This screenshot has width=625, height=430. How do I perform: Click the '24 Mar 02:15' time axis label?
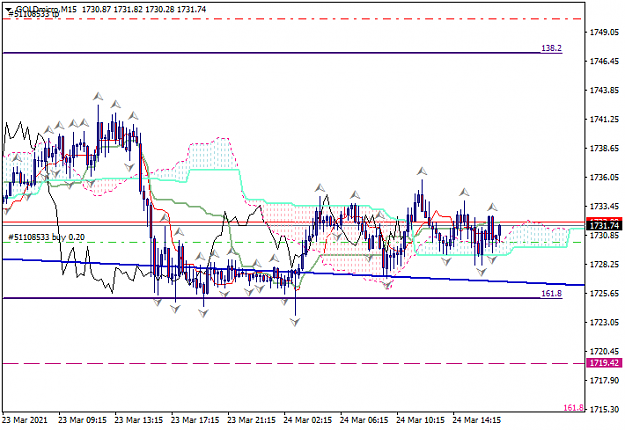pos(308,420)
